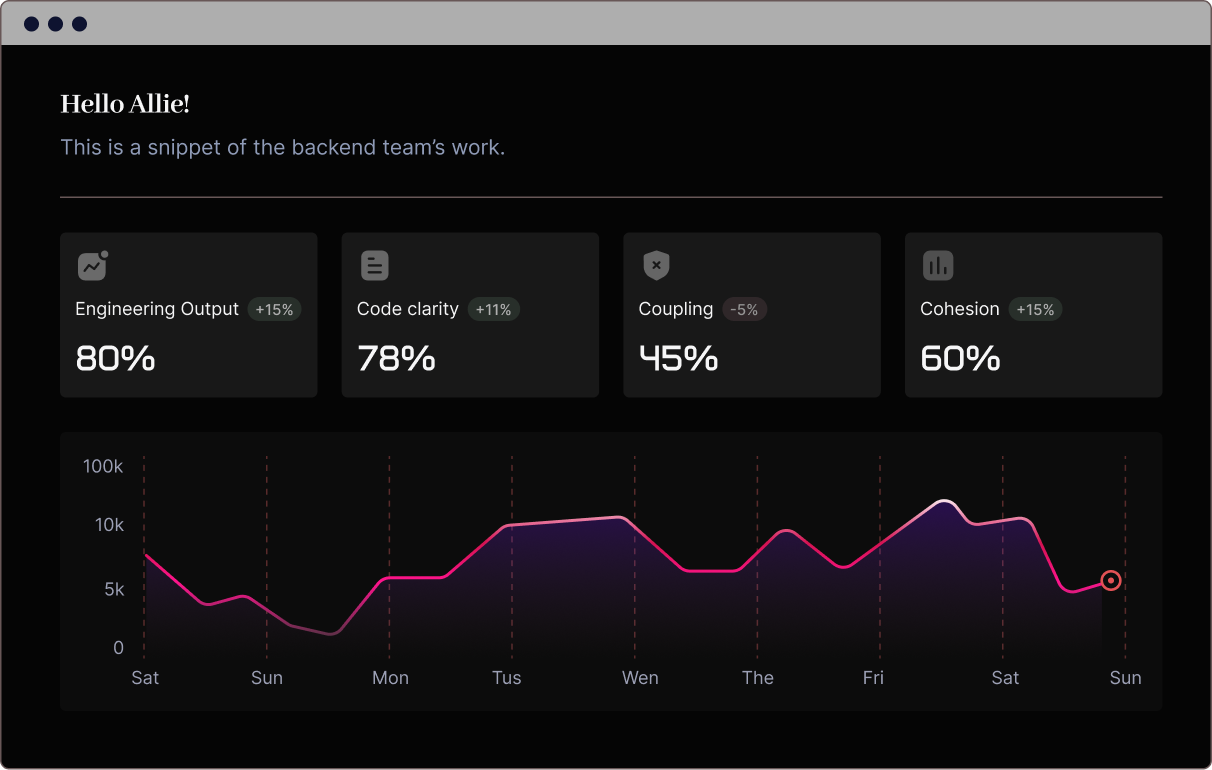The image size is (1212, 770).
Task: Click the Coupling label
Action: [x=676, y=309]
